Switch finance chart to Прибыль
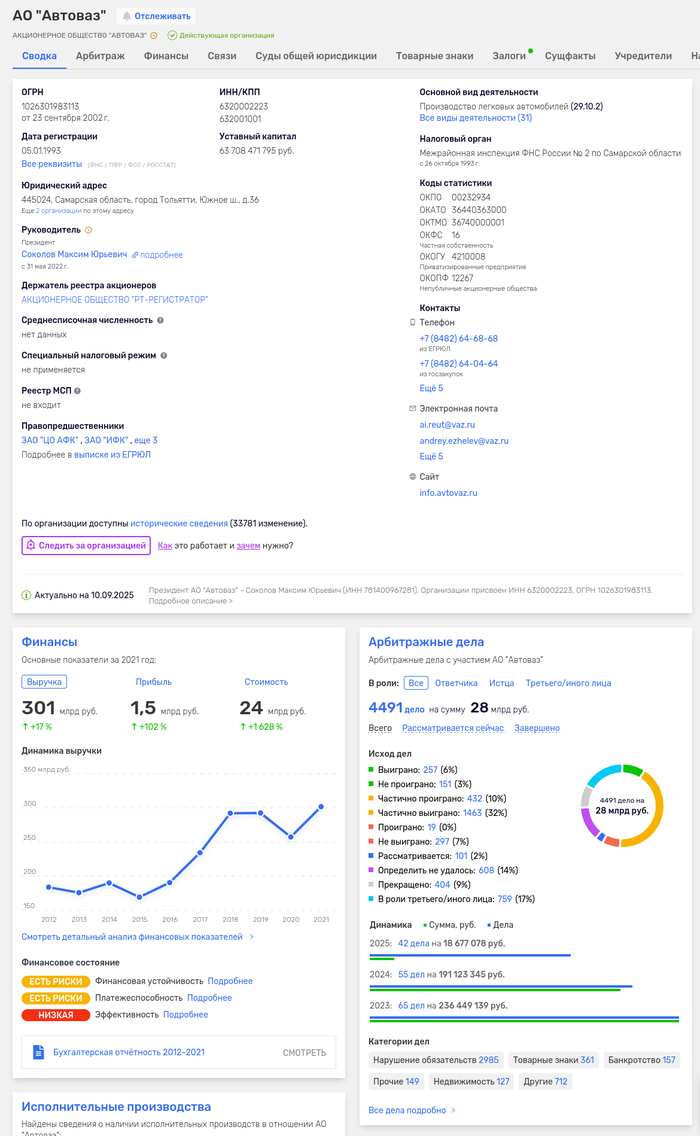 click(153, 682)
